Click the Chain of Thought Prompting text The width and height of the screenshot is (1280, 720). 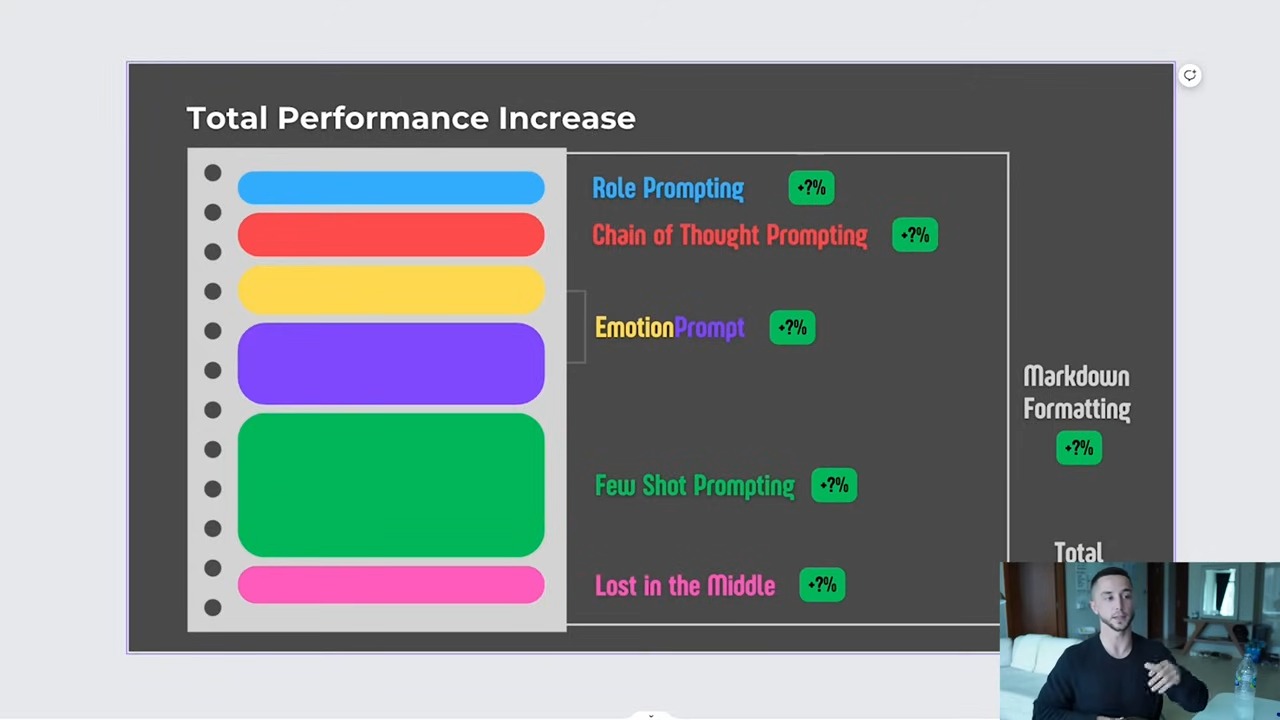click(730, 235)
